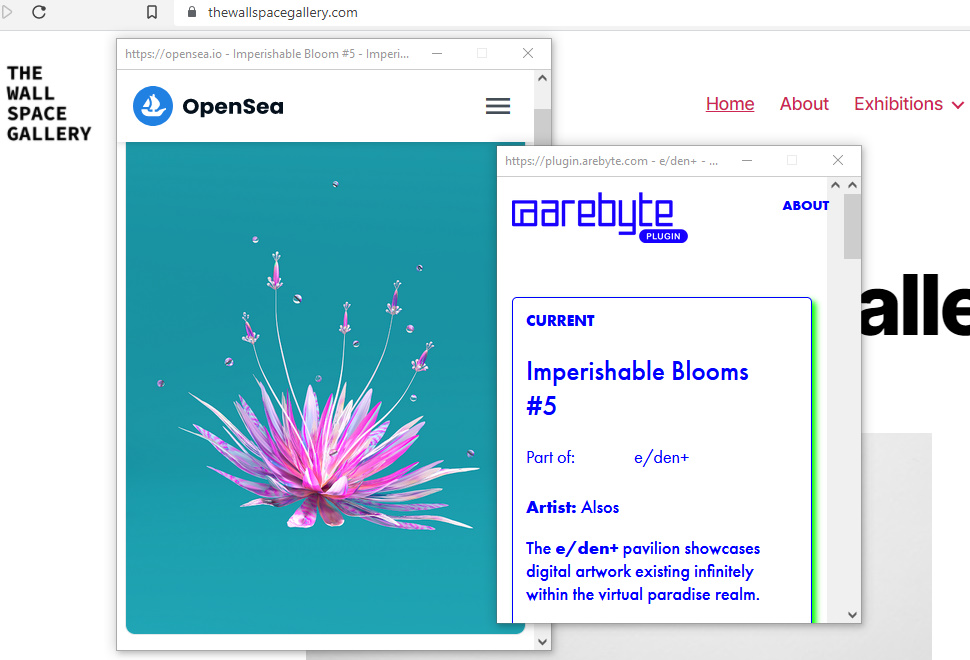Maximize the OpenSea popup window
970x660 pixels.
(x=482, y=53)
